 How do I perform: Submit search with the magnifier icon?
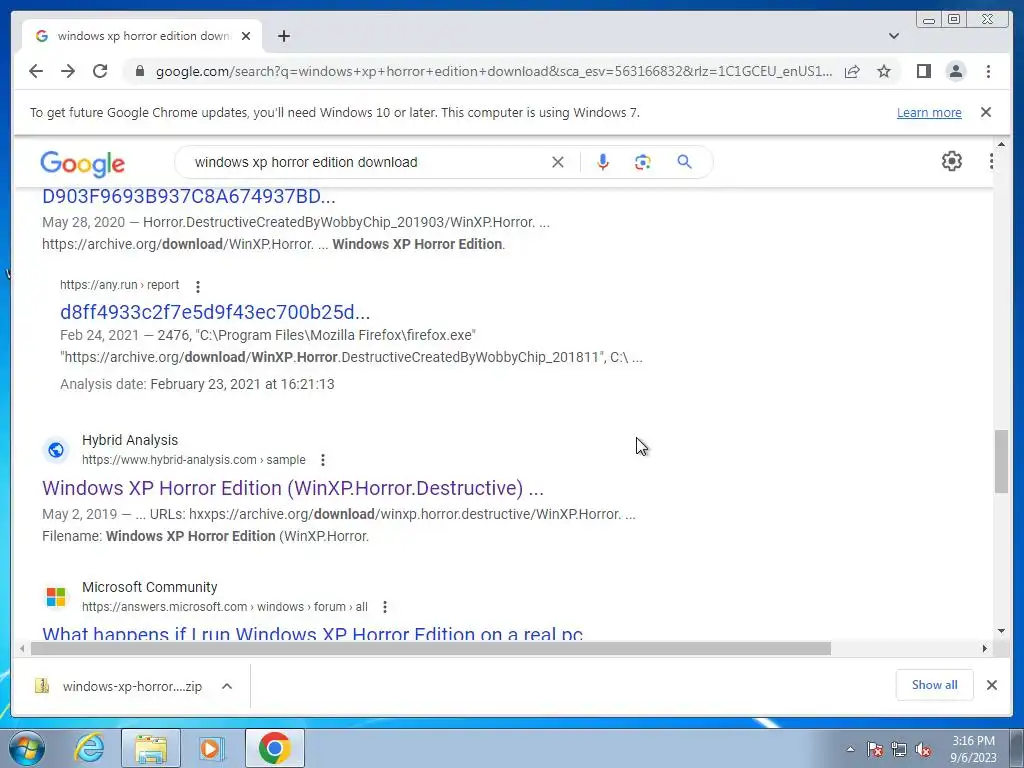pos(684,162)
